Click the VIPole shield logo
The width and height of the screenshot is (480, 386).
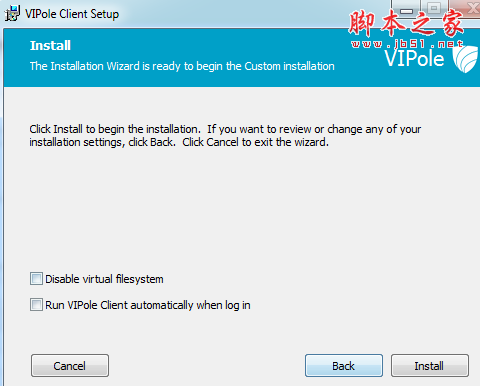coord(465,59)
